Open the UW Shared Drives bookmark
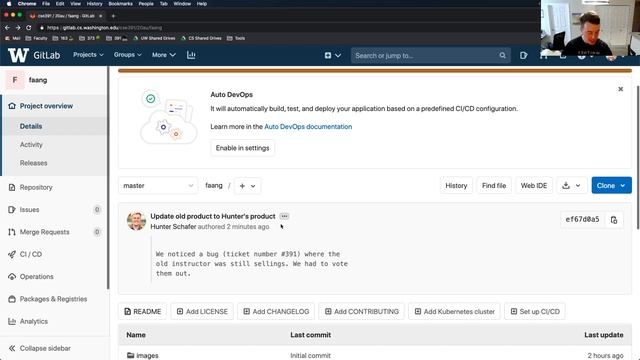The width and height of the screenshot is (640, 360). coord(155,38)
